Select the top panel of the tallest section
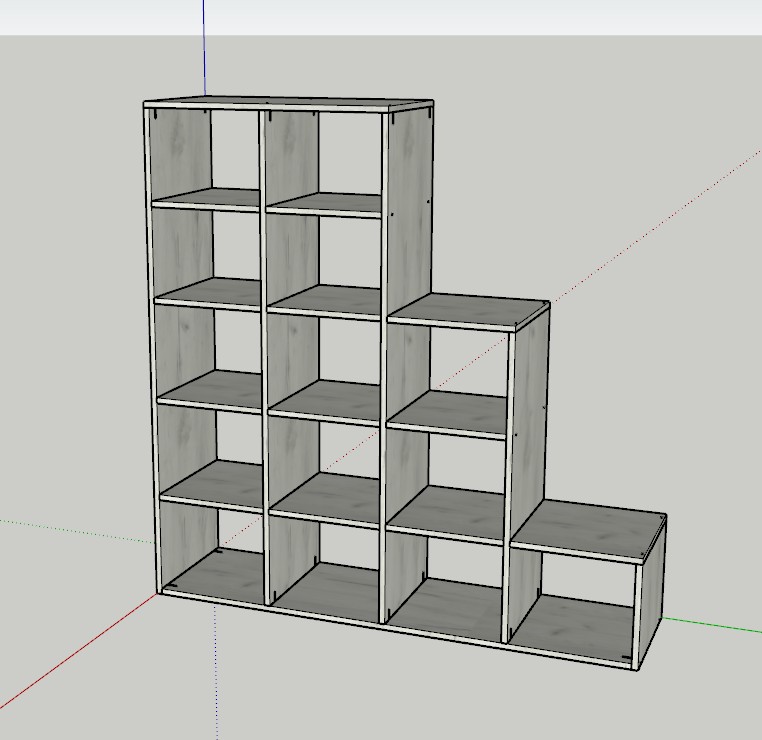Image resolution: width=762 pixels, height=740 pixels. 290,102
